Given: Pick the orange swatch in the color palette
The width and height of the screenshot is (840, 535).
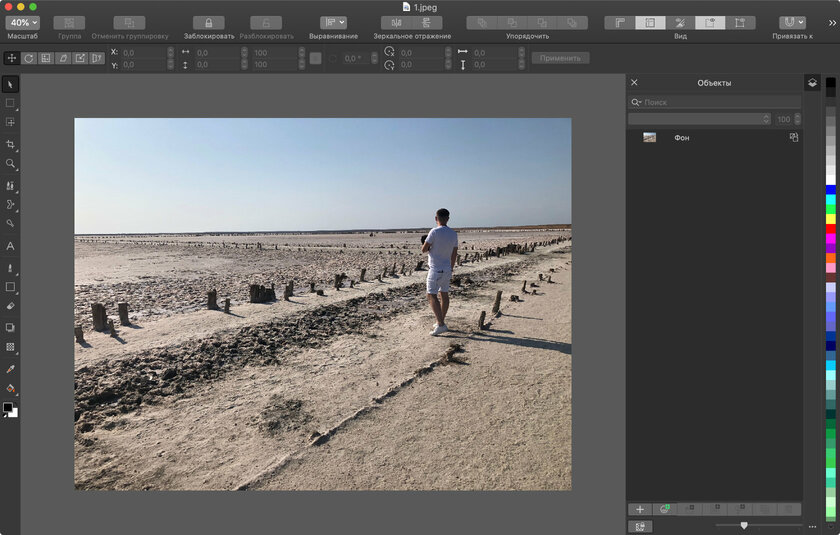Looking at the screenshot, I should click(830, 258).
